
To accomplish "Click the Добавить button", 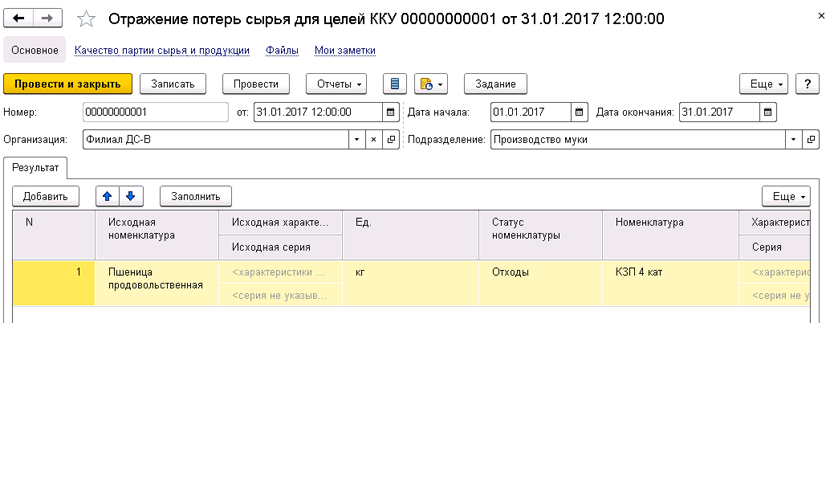I will point(46,196).
